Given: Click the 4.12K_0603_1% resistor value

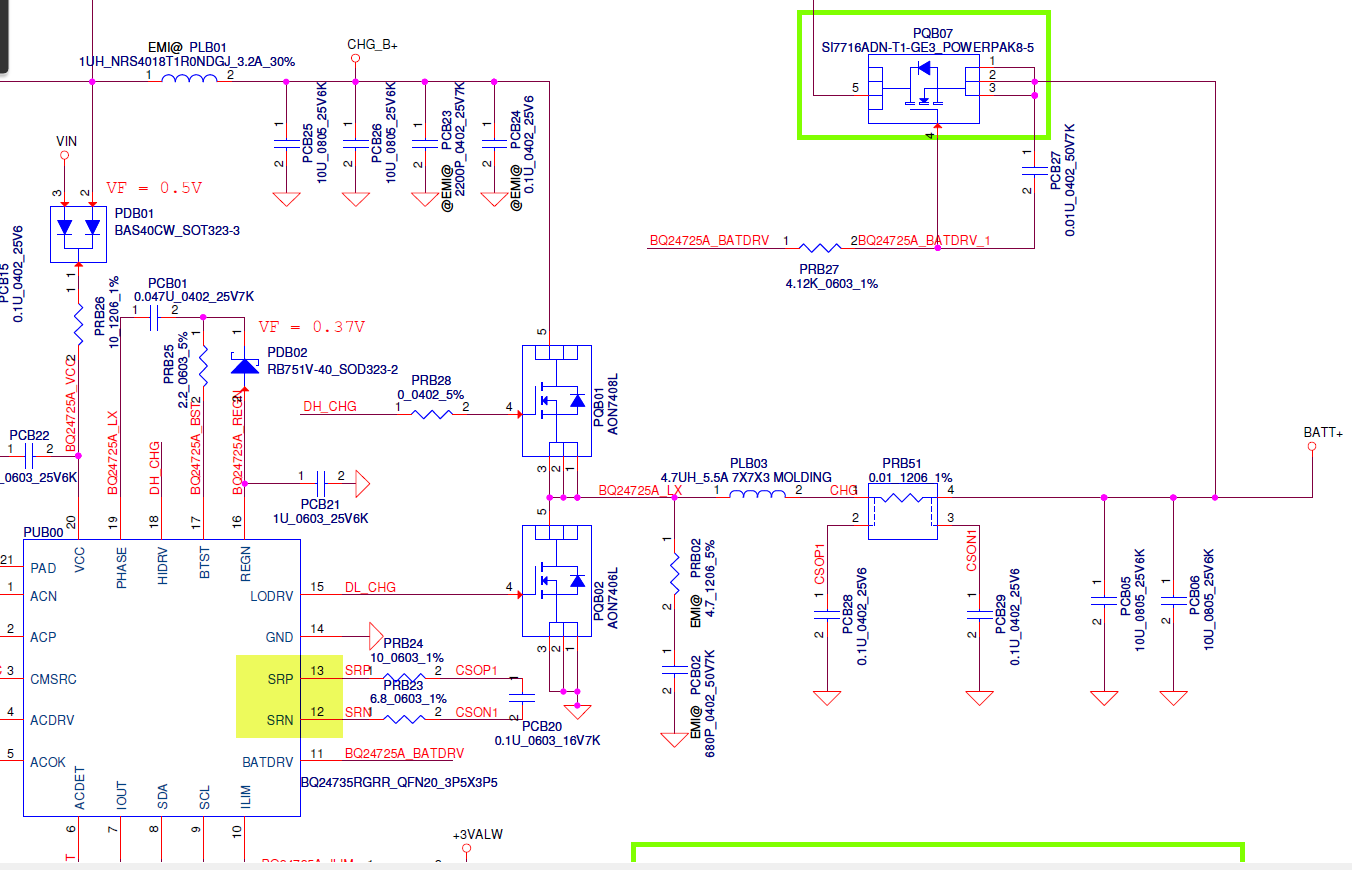Looking at the screenshot, I should point(832,284).
